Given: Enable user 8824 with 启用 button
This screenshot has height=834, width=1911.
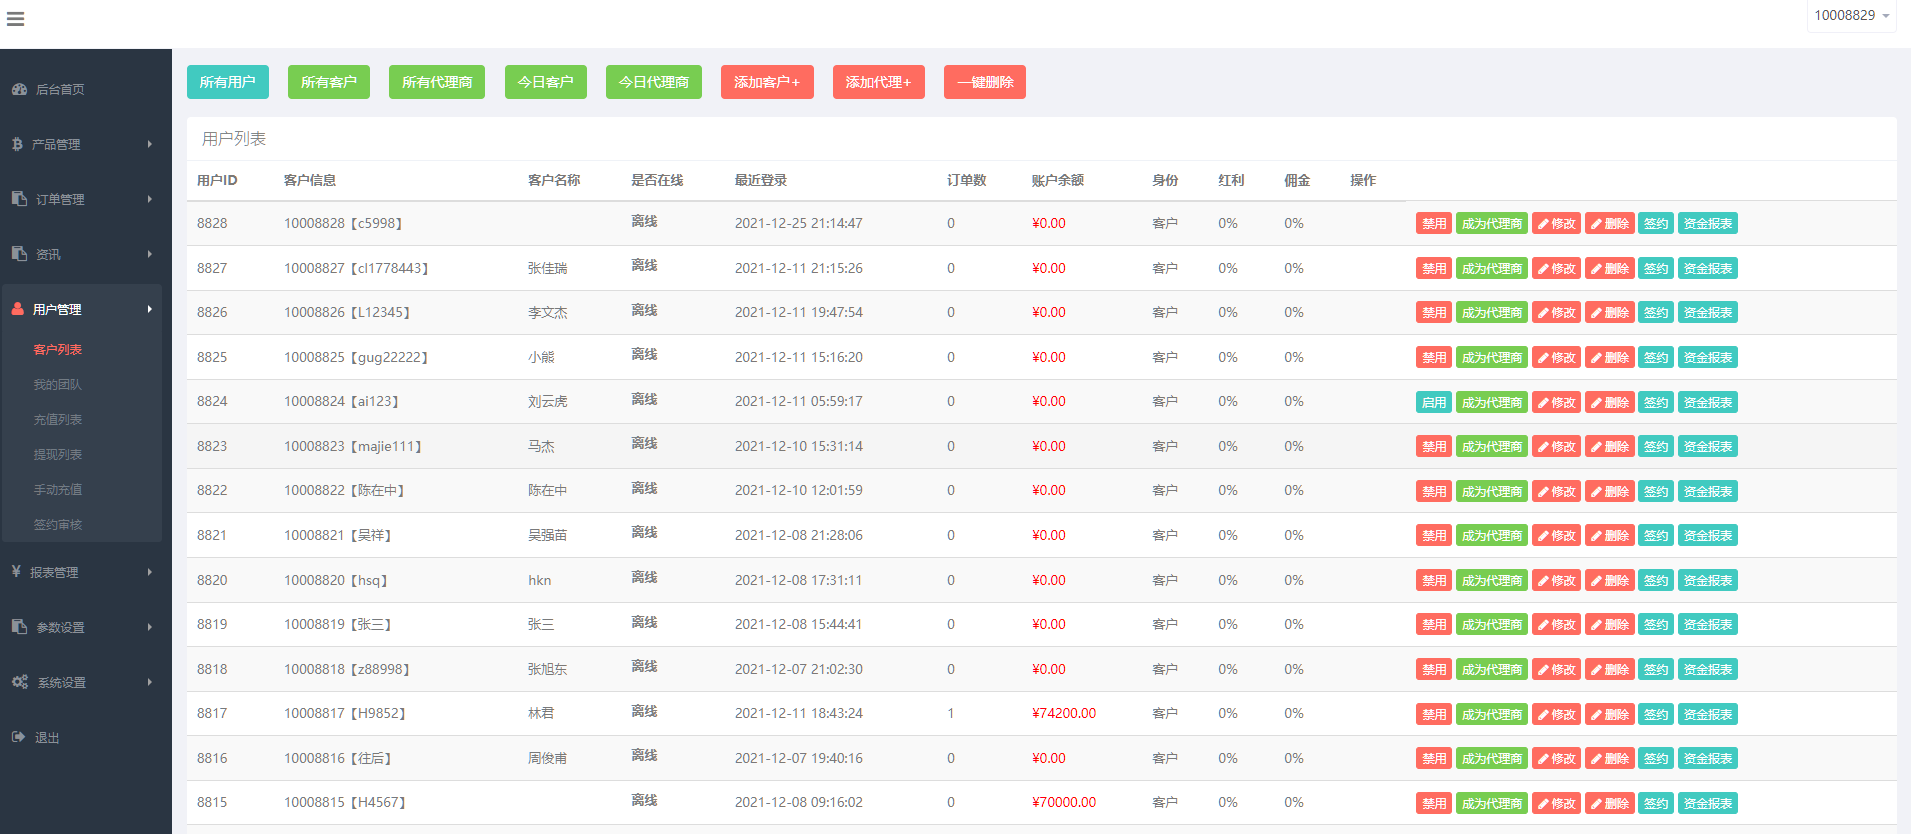Looking at the screenshot, I should pyautogui.click(x=1433, y=402).
